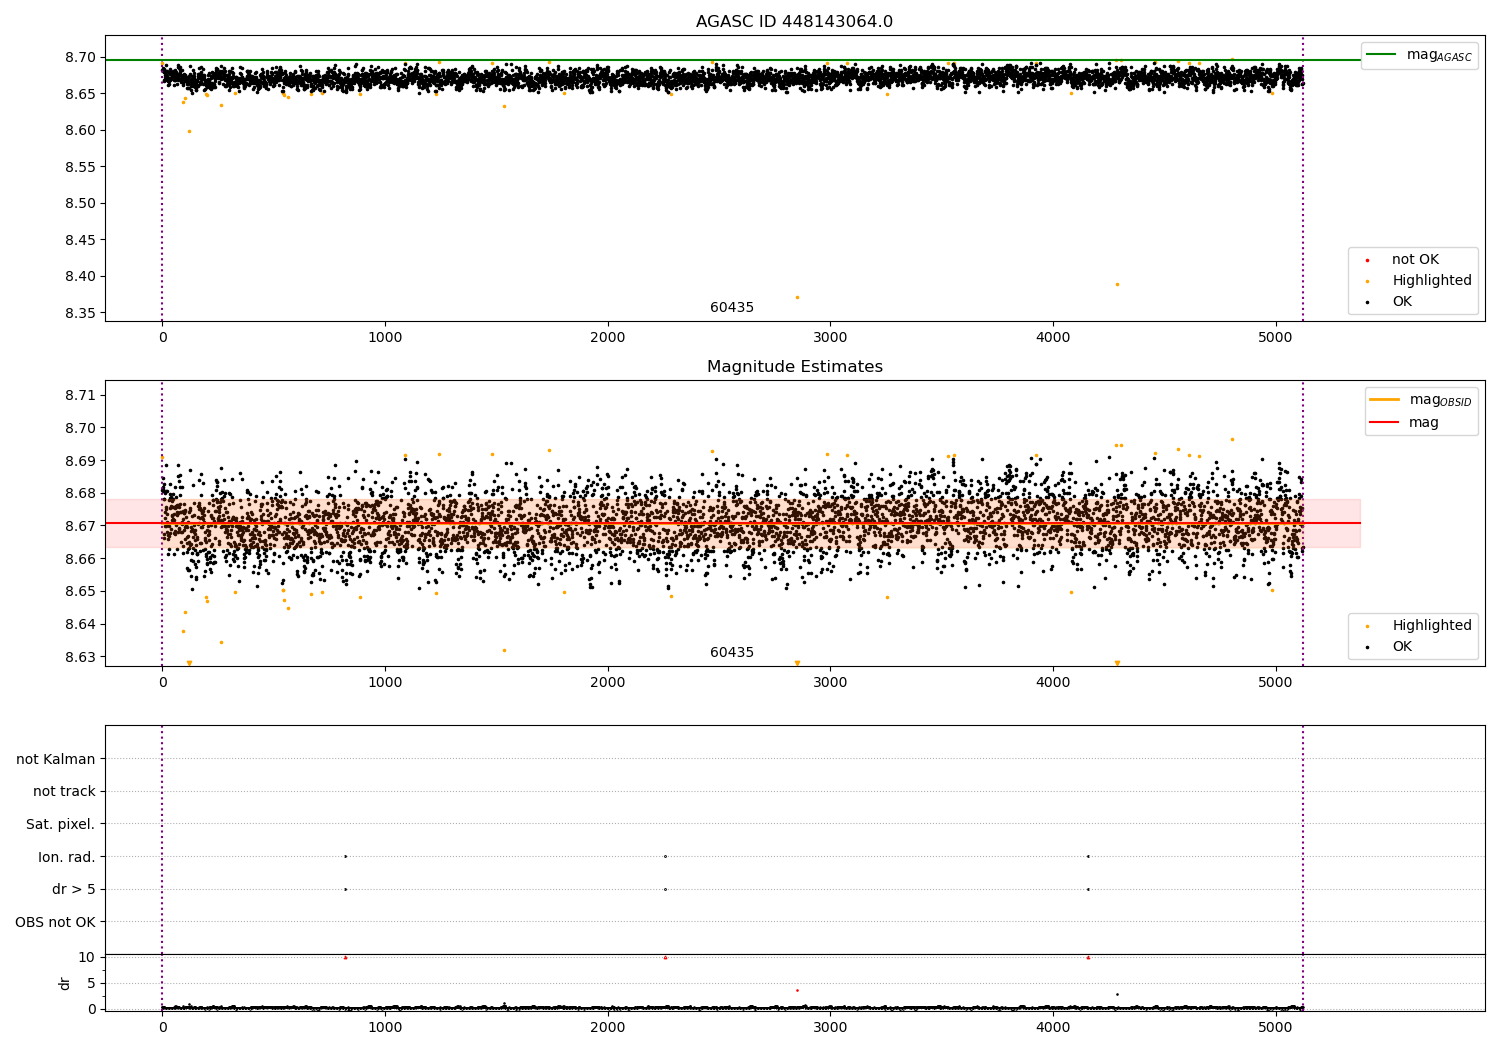Screen dimensions: 1500x1050
Task: Click "Highlighted" in the top plot legend
Action: click(1420, 281)
